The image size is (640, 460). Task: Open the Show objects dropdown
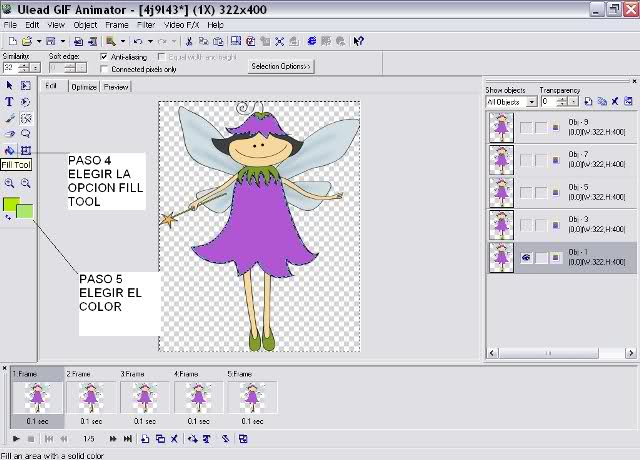[531, 102]
